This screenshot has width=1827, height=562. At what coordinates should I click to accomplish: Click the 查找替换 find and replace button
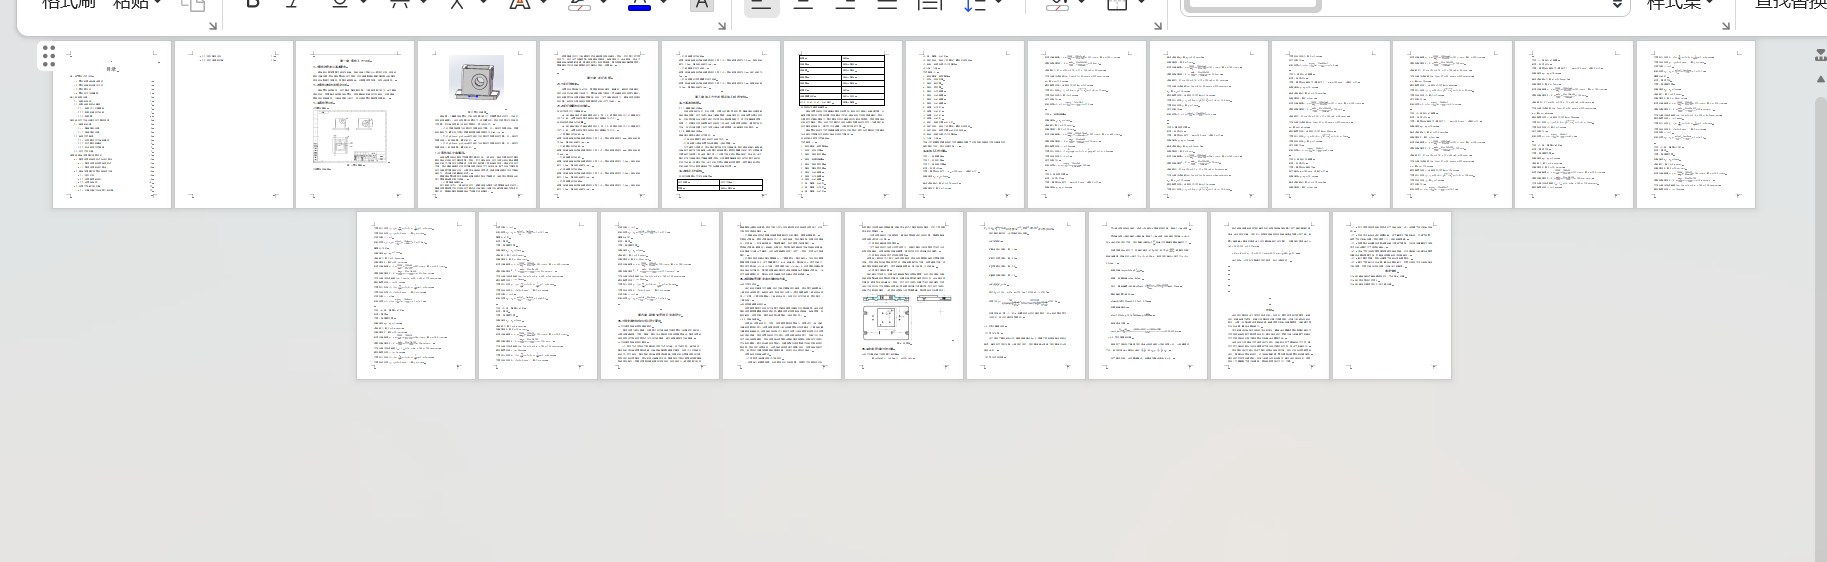pos(1790,4)
